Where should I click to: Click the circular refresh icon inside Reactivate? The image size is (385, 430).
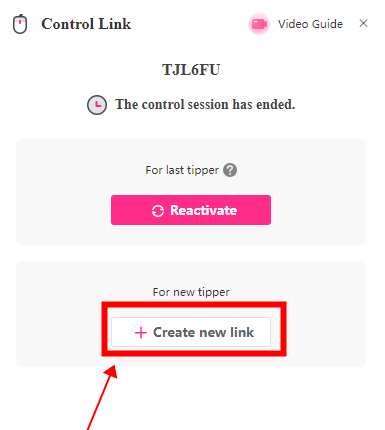tap(158, 211)
